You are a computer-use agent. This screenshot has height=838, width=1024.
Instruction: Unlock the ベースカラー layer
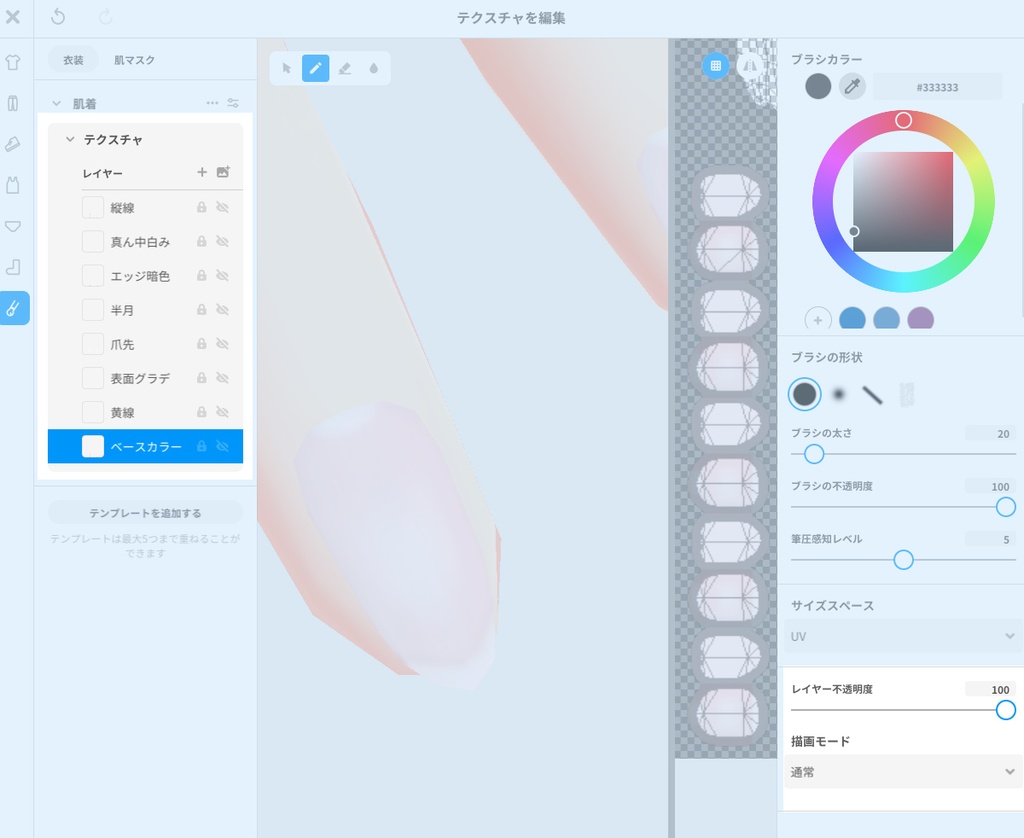[202, 446]
